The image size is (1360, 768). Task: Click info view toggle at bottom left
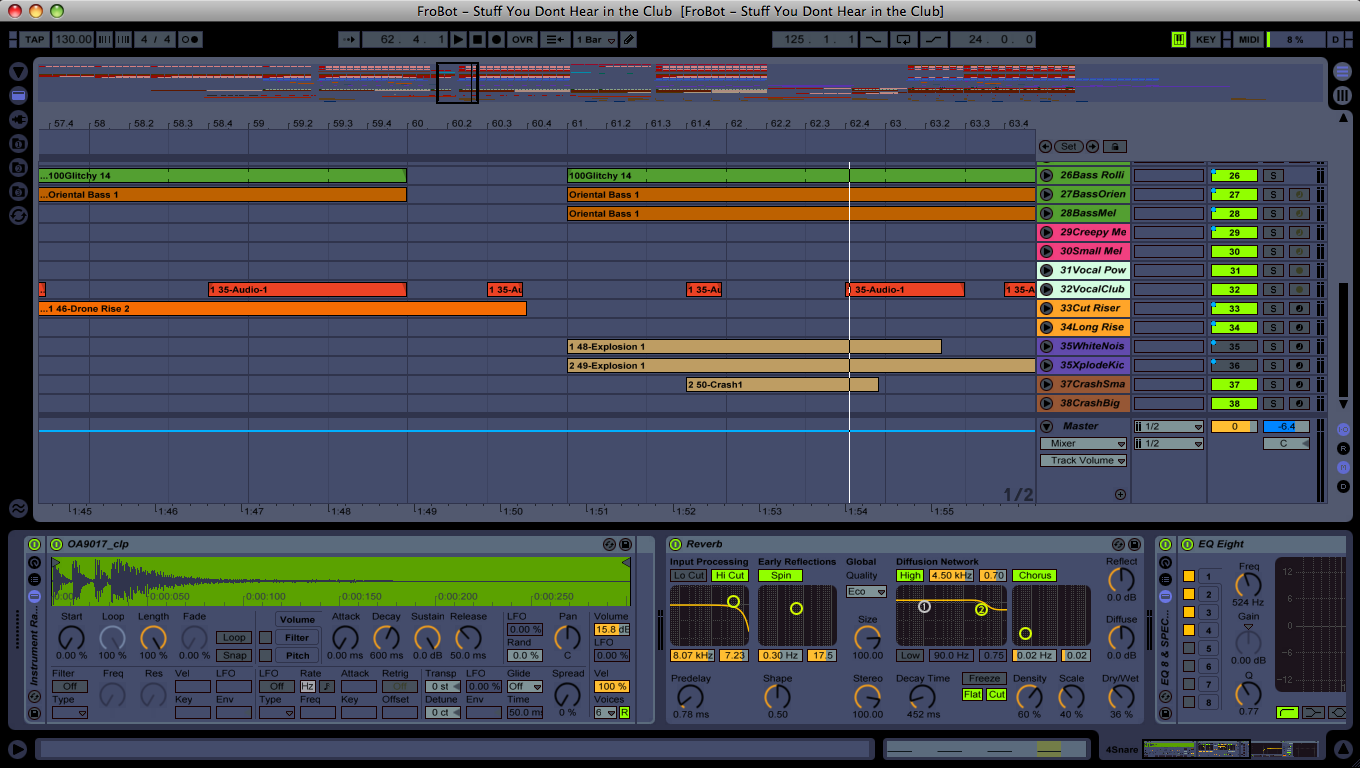pos(18,748)
